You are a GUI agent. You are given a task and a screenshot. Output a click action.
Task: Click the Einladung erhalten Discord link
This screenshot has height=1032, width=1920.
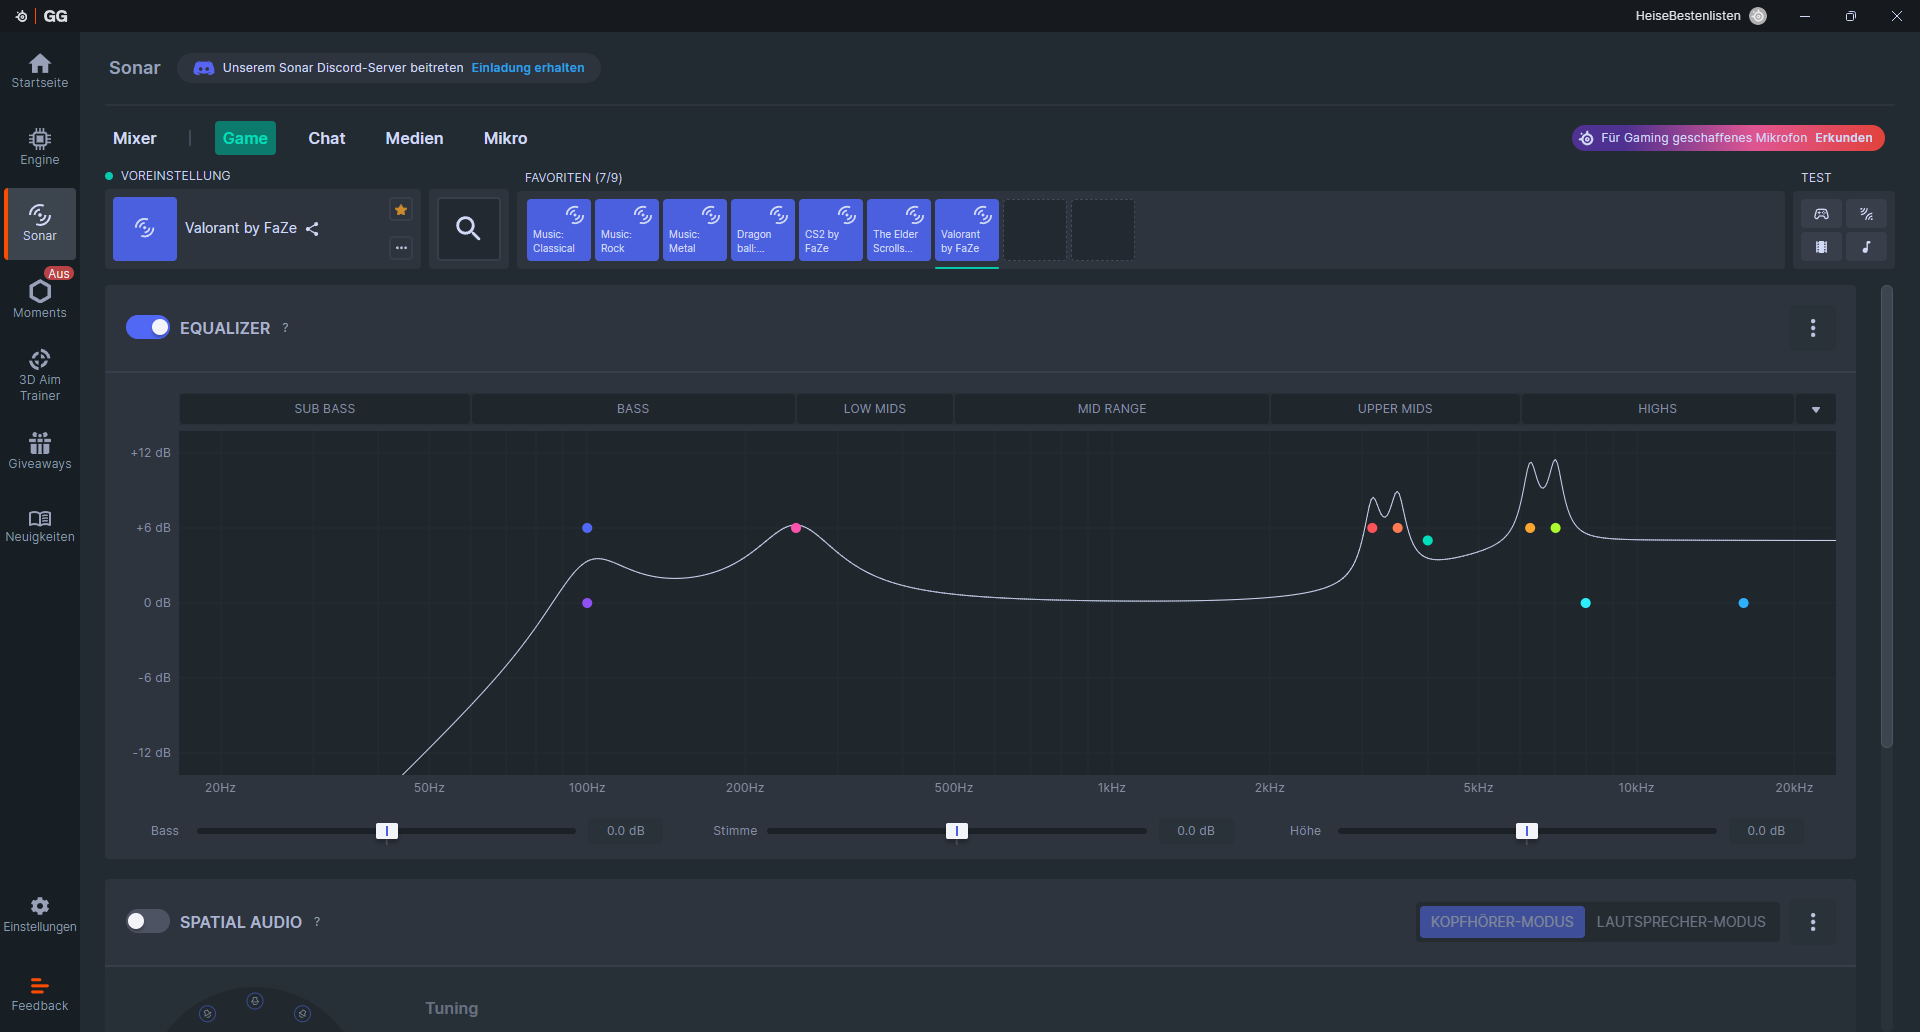528,68
